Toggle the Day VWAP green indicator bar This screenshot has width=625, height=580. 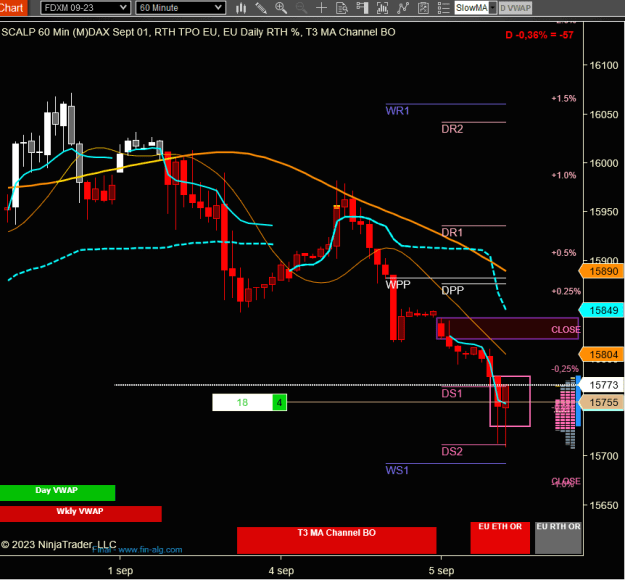point(57,493)
